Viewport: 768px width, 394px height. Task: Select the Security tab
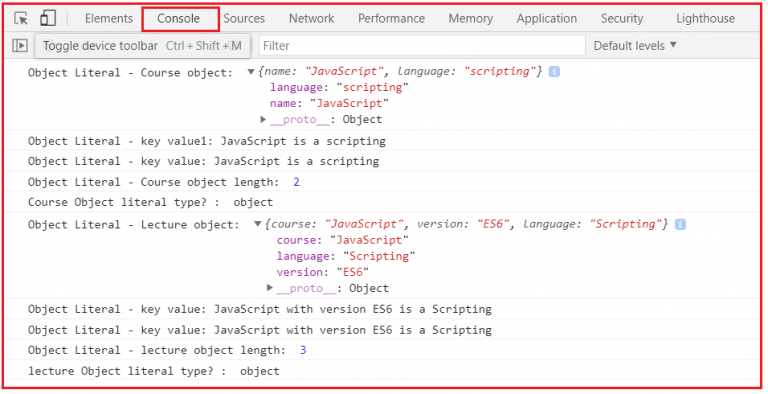point(622,19)
